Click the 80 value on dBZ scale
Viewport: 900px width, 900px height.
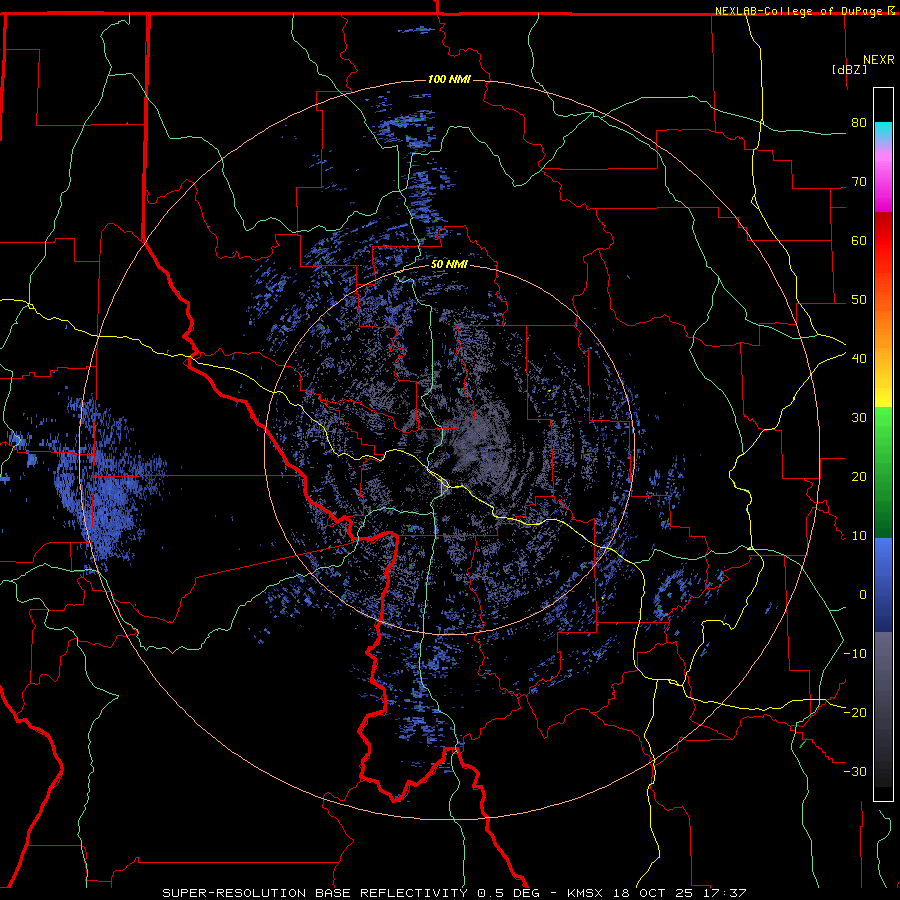(x=859, y=123)
